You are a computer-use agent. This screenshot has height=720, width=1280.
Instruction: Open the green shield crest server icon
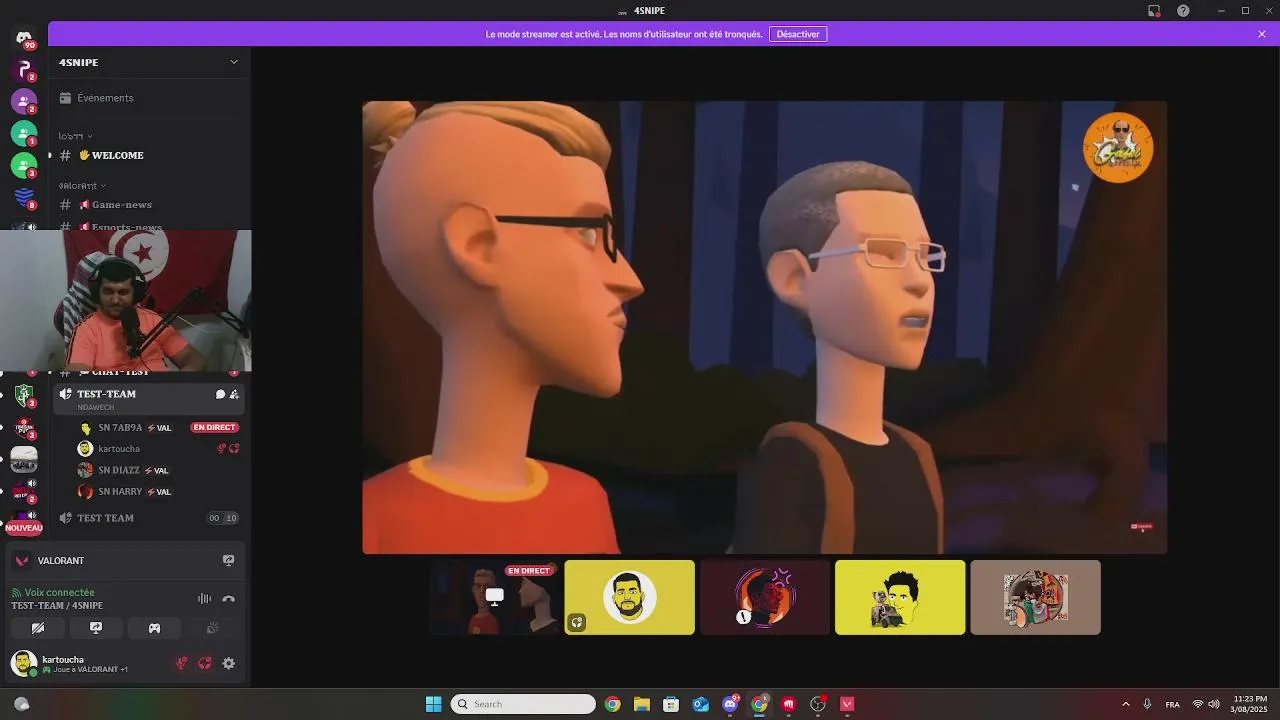click(x=24, y=395)
